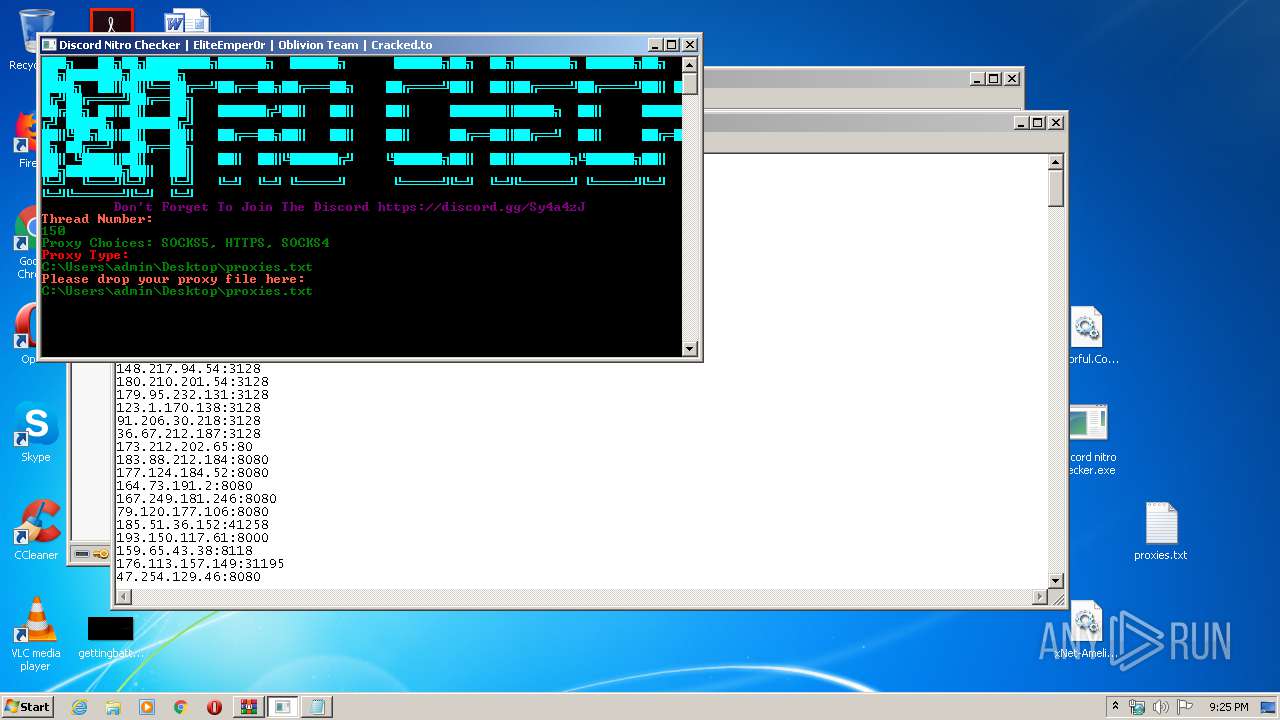Screen dimensions: 1280x720
Task: Click proxy line 185.51.36.152:41258
Action: 192,525
